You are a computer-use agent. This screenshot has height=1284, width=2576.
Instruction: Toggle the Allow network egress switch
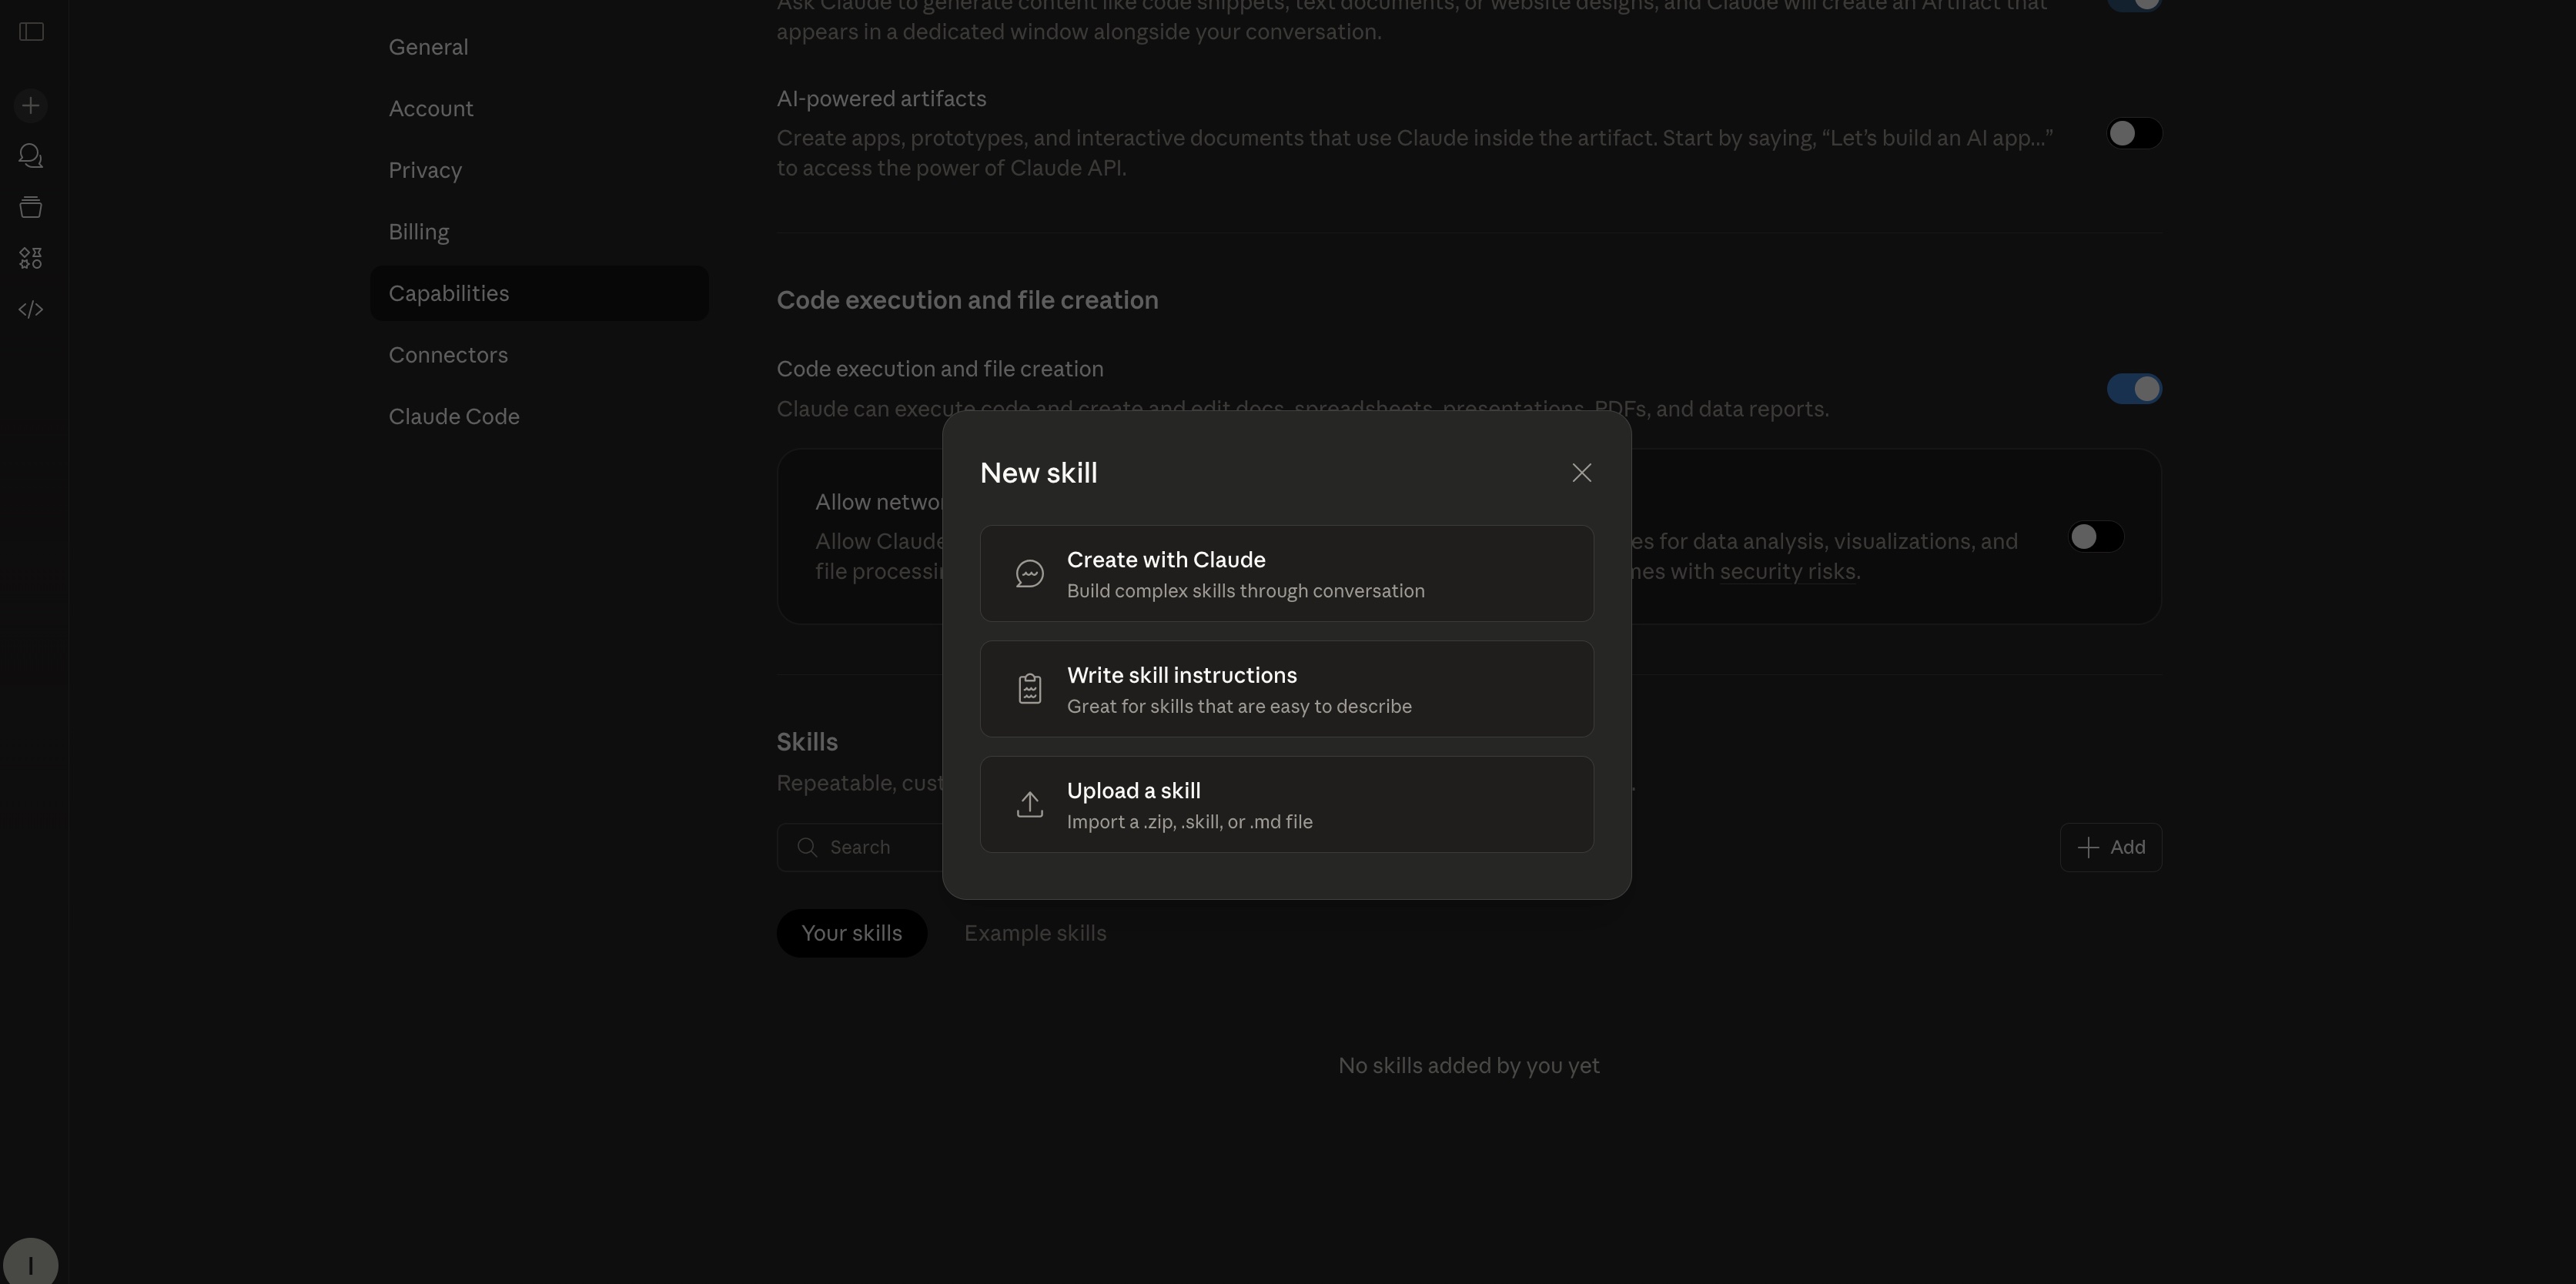(x=2095, y=537)
